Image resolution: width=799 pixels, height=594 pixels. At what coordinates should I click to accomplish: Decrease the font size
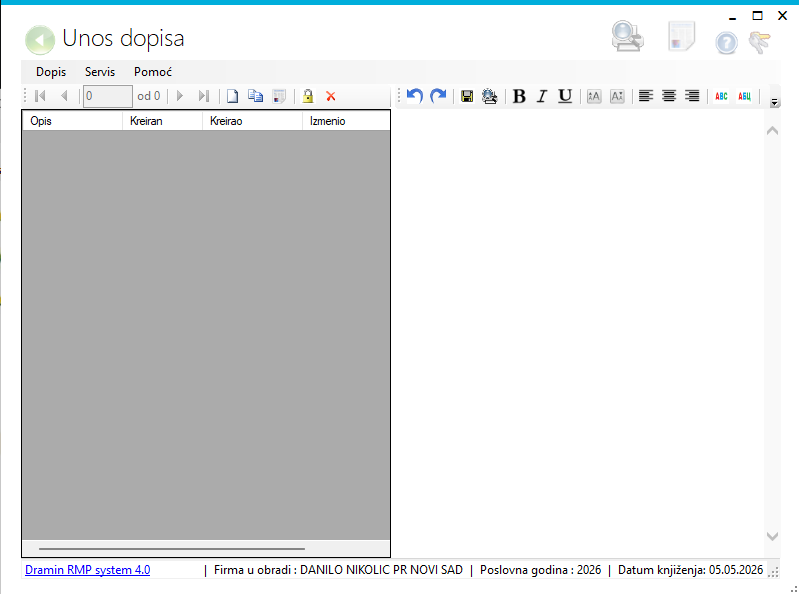coord(617,96)
